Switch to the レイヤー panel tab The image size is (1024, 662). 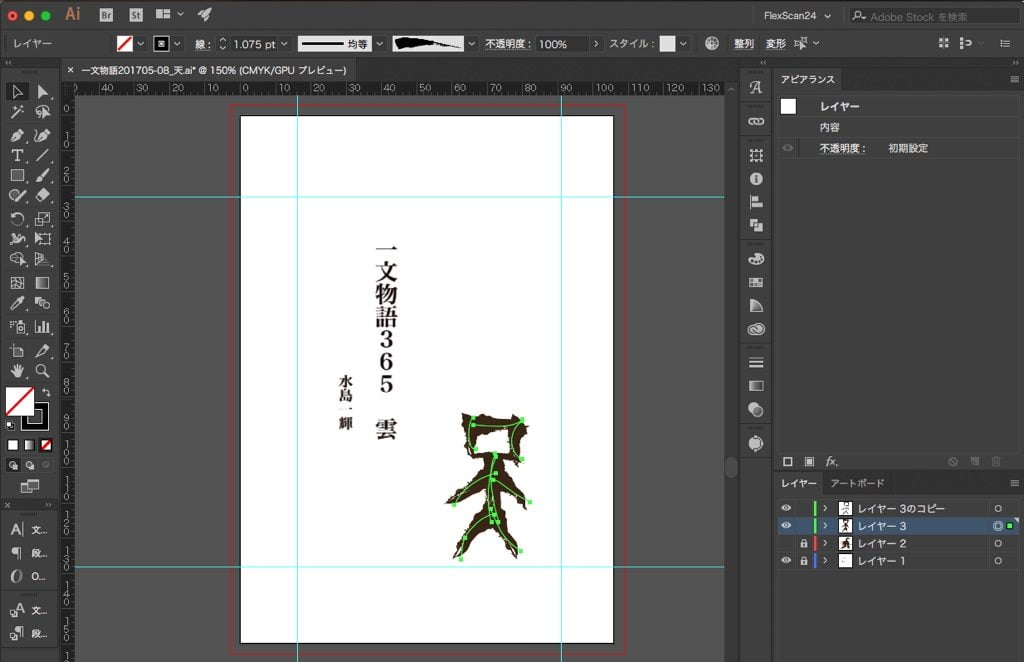point(799,483)
